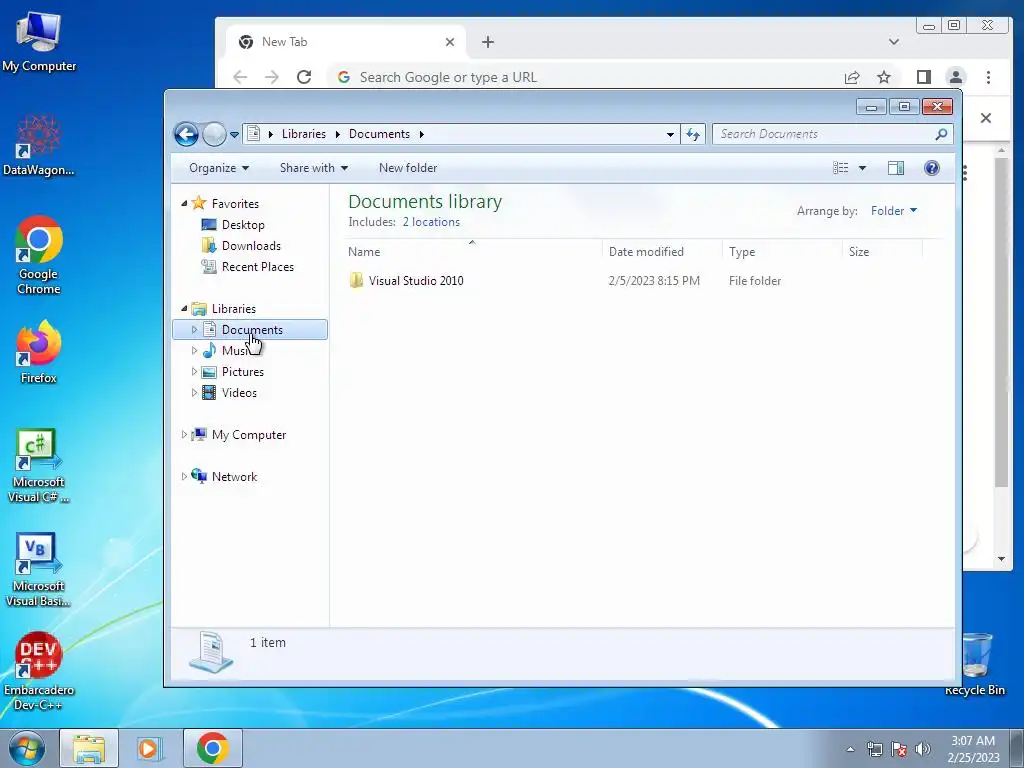Open Chrome tab search chevron

[893, 42]
